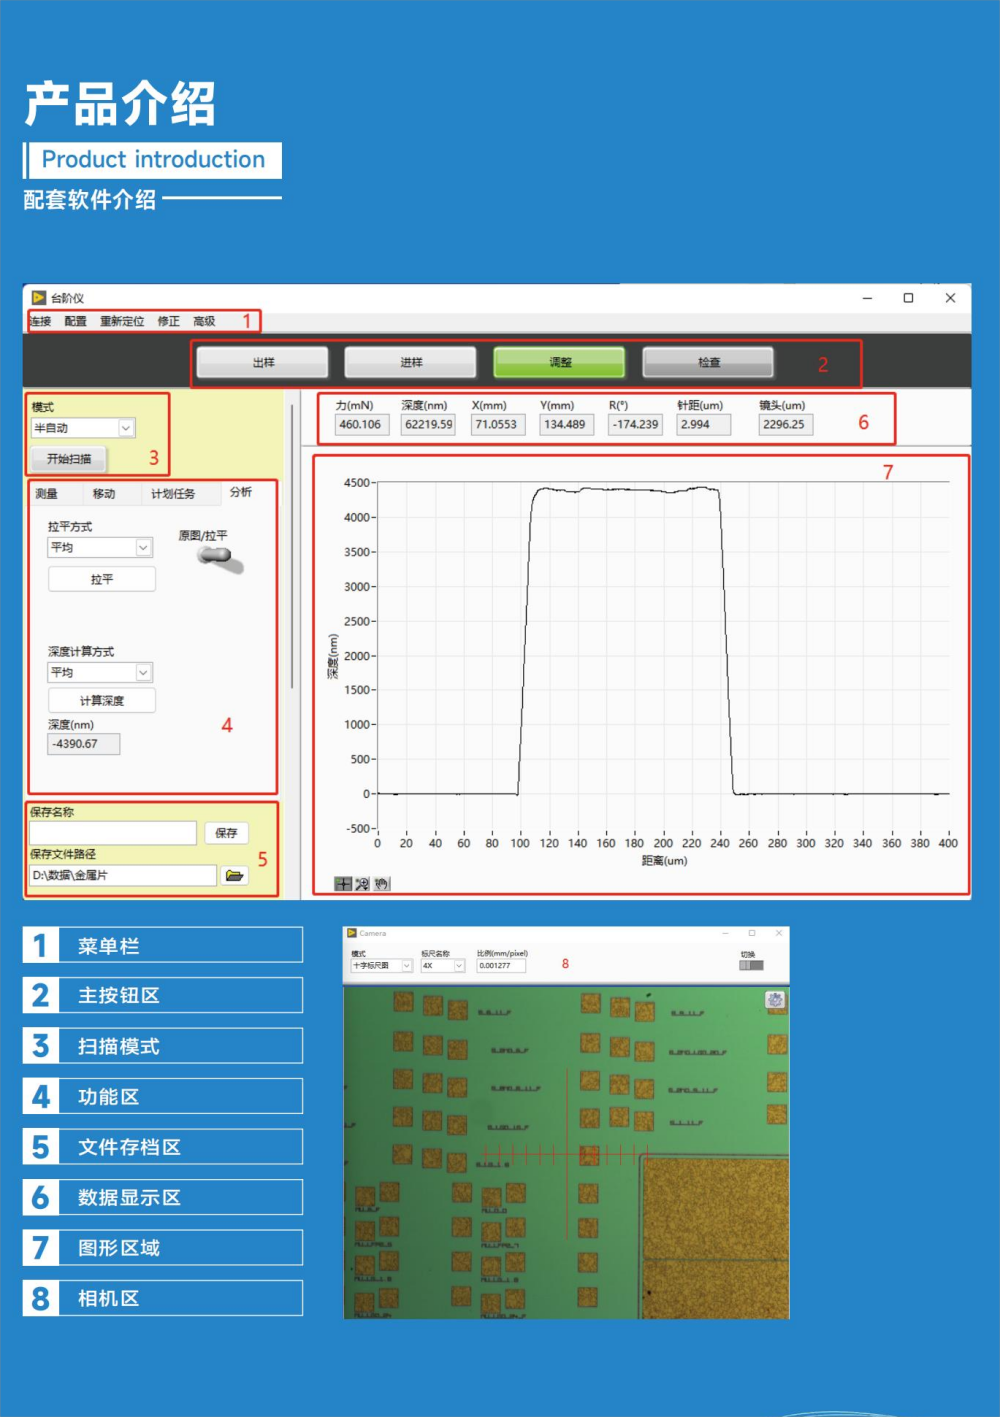The image size is (1000, 1417).
Task: Click the folder browse icon for save path
Action: (x=234, y=875)
